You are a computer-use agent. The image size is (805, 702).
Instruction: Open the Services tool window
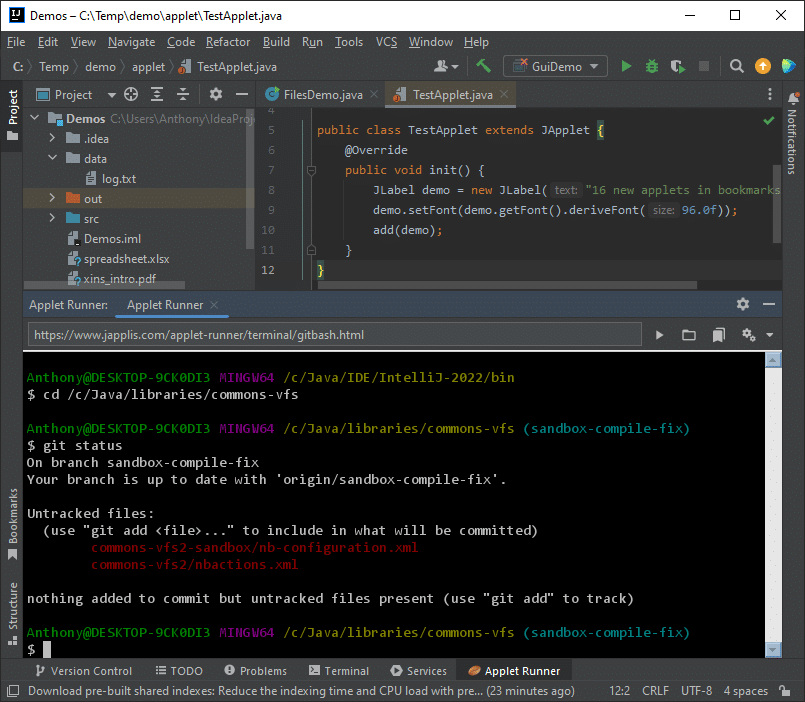418,671
